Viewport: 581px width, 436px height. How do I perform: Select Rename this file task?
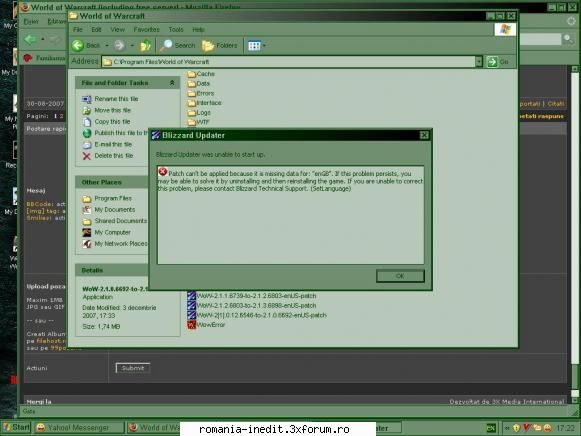116,99
